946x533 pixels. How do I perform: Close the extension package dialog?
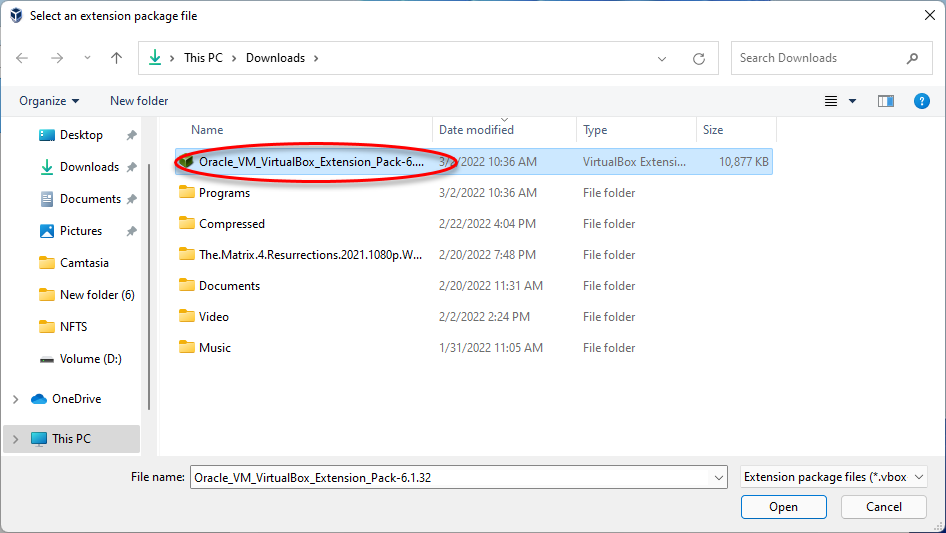(x=930, y=16)
